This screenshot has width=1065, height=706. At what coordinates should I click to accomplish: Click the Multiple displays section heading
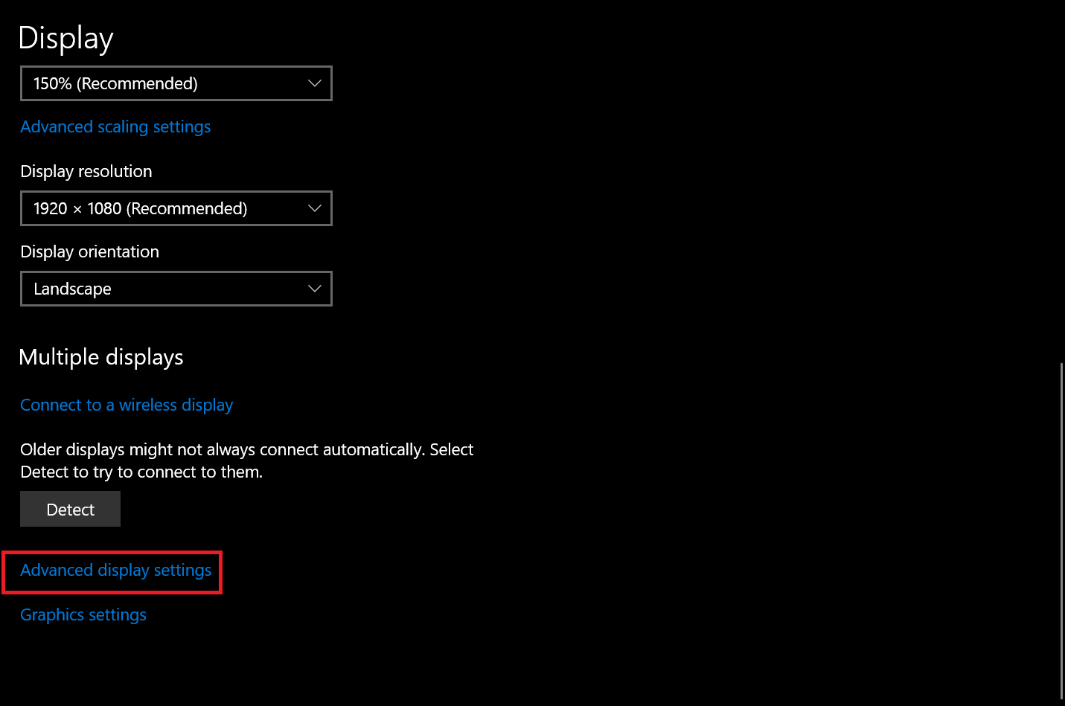pyautogui.click(x=101, y=357)
